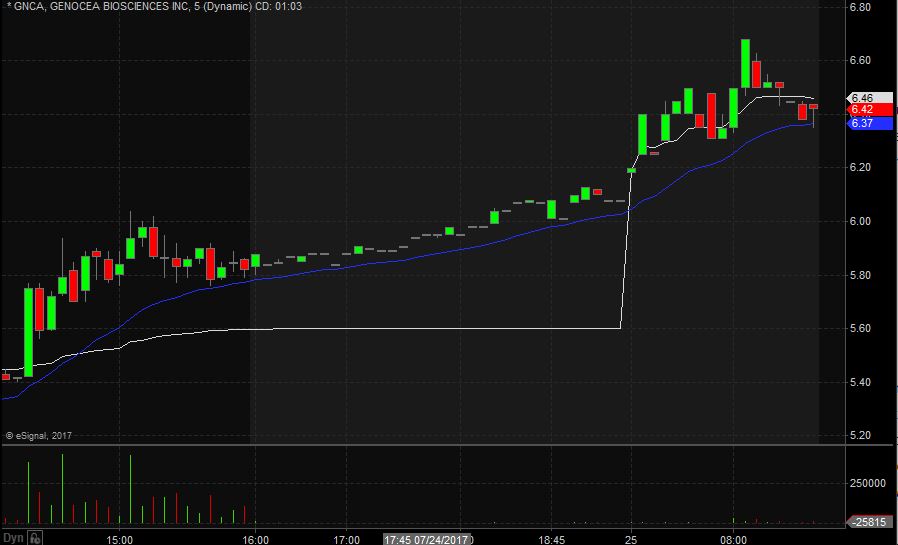Click the 16:00 time axis label
The image size is (898, 545).
coord(255,539)
